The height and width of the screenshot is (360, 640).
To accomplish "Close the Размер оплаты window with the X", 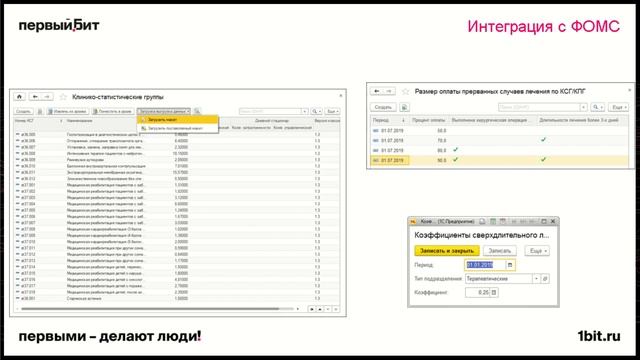I will click(x=629, y=90).
